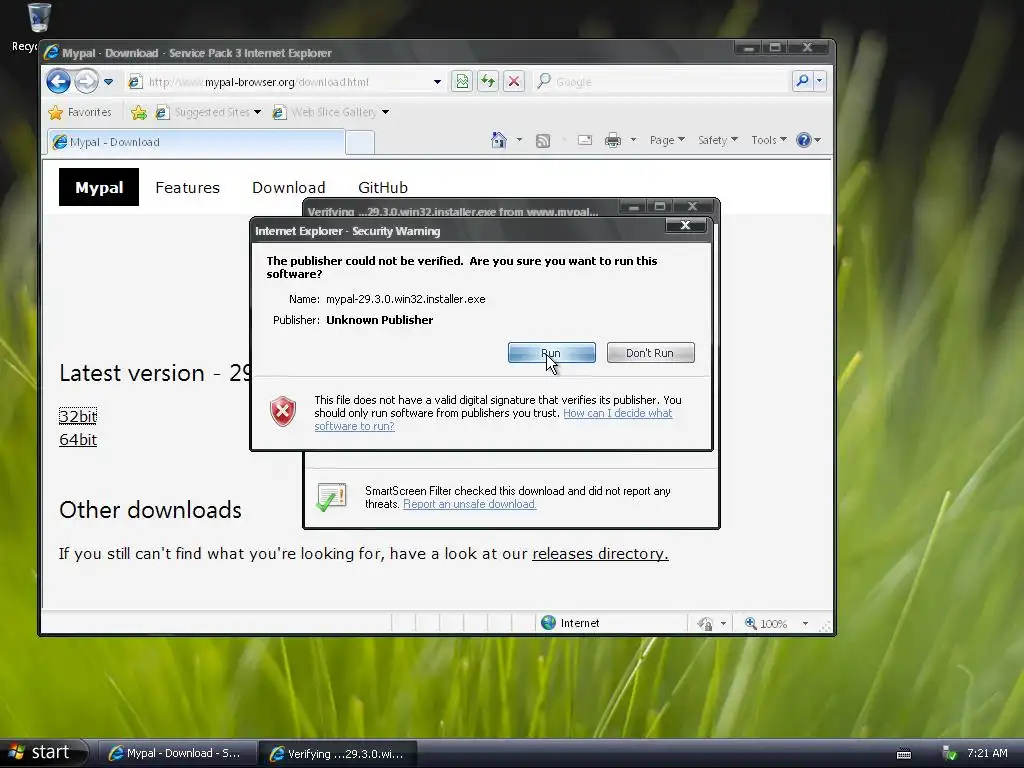1024x768 pixels.
Task: Click the red shield warning icon
Action: pos(283,411)
